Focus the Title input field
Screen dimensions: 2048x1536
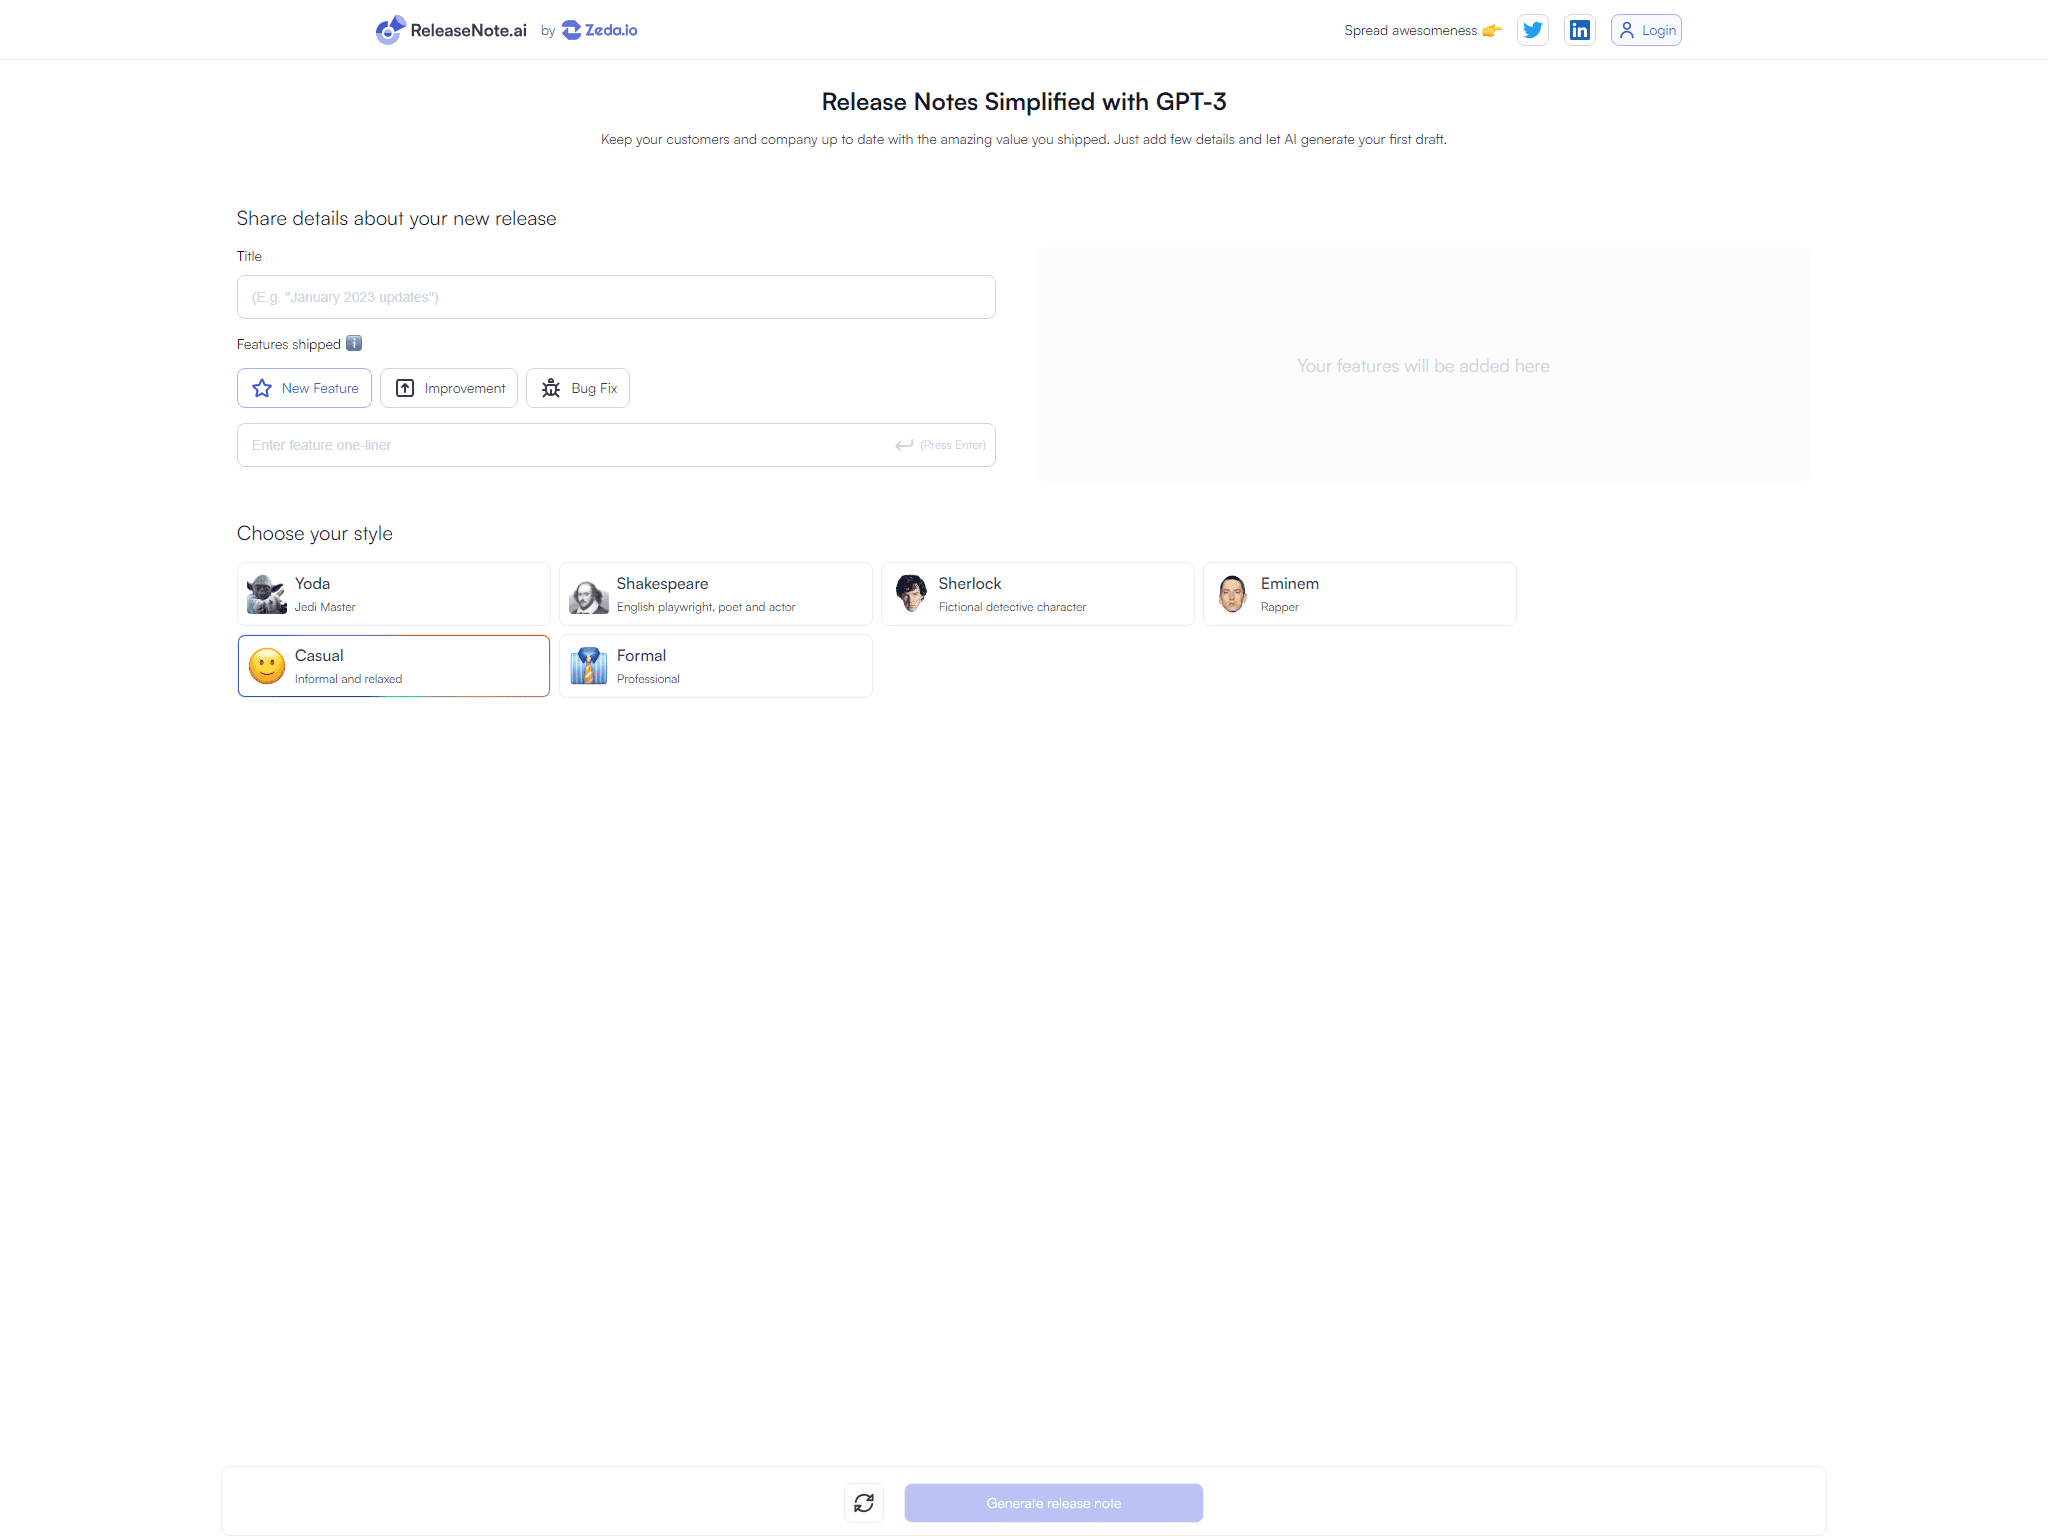click(x=616, y=297)
